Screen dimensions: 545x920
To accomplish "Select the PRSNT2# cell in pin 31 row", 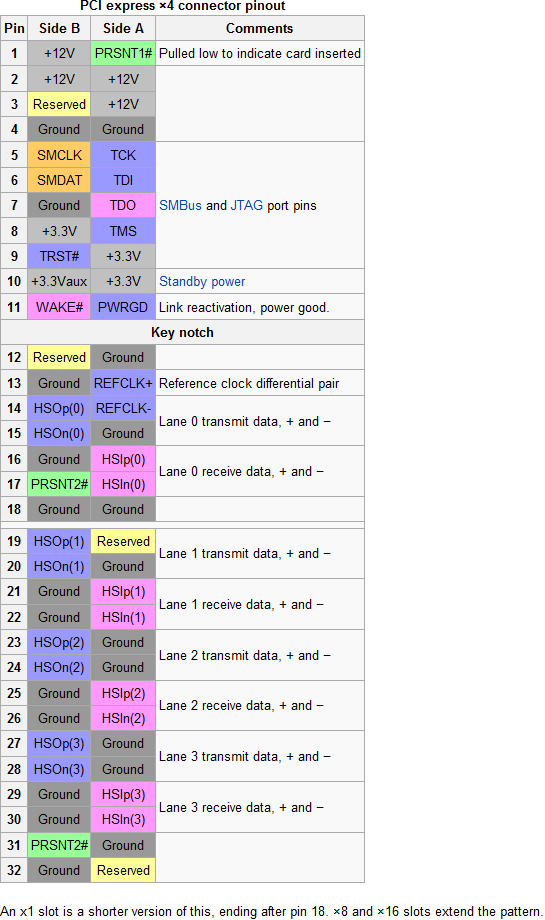I will tap(59, 845).
